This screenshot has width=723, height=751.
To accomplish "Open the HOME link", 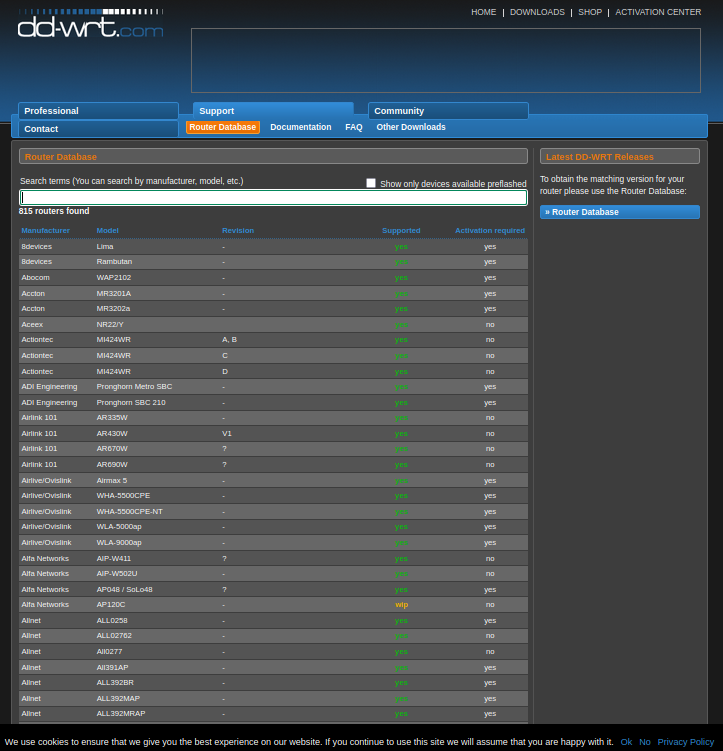I will (483, 12).
